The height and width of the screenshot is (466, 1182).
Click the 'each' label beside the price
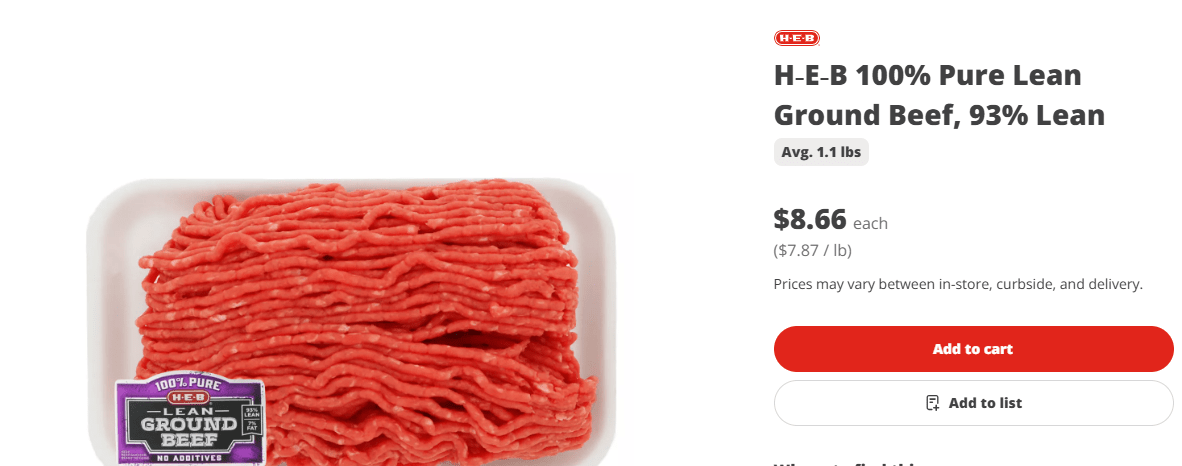tap(871, 224)
